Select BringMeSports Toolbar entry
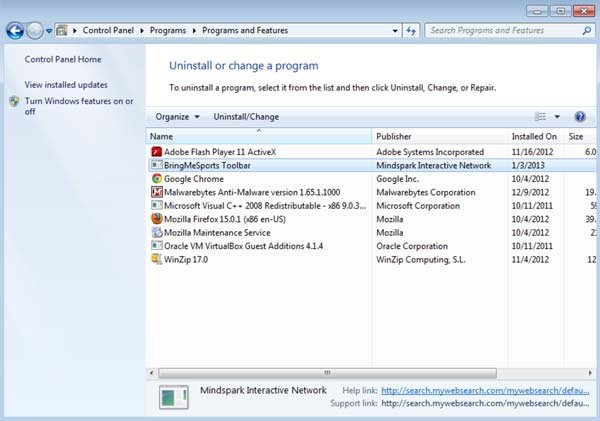The image size is (600, 421). [207, 165]
